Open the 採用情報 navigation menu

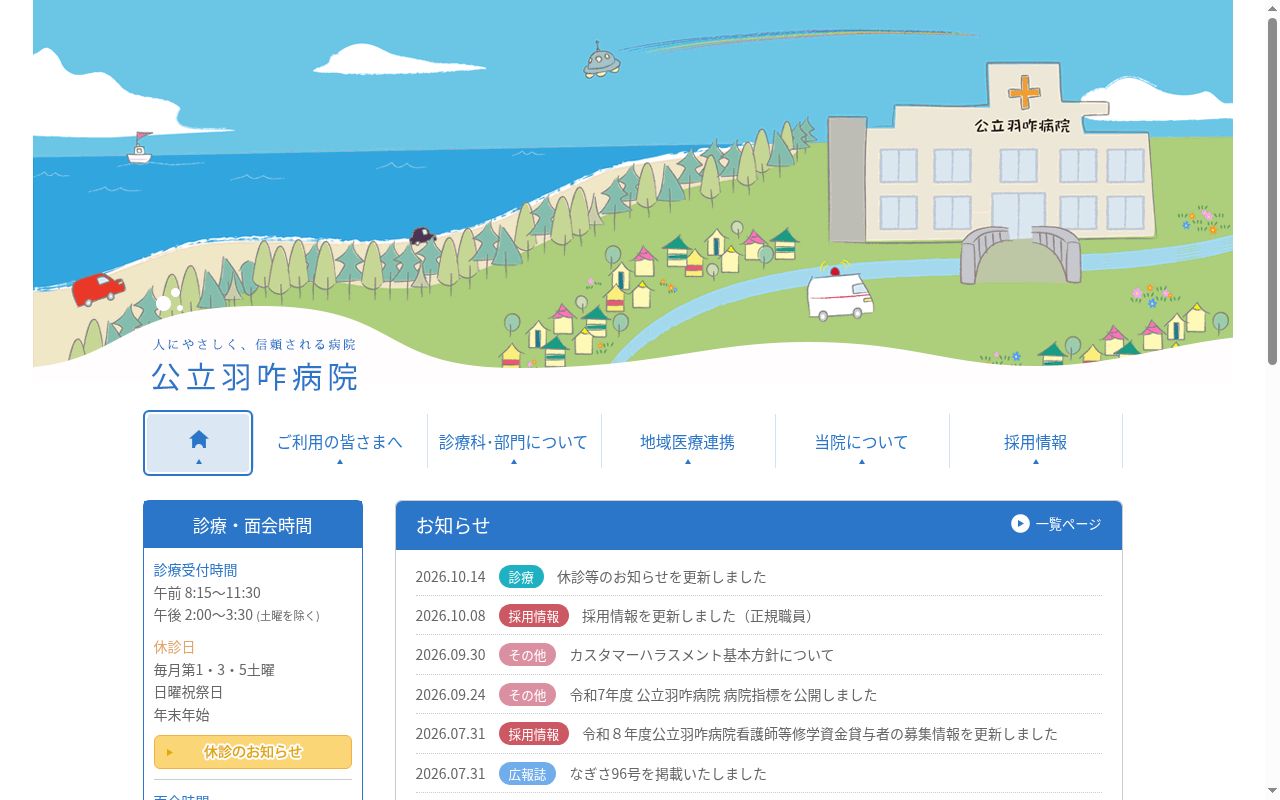click(1036, 442)
